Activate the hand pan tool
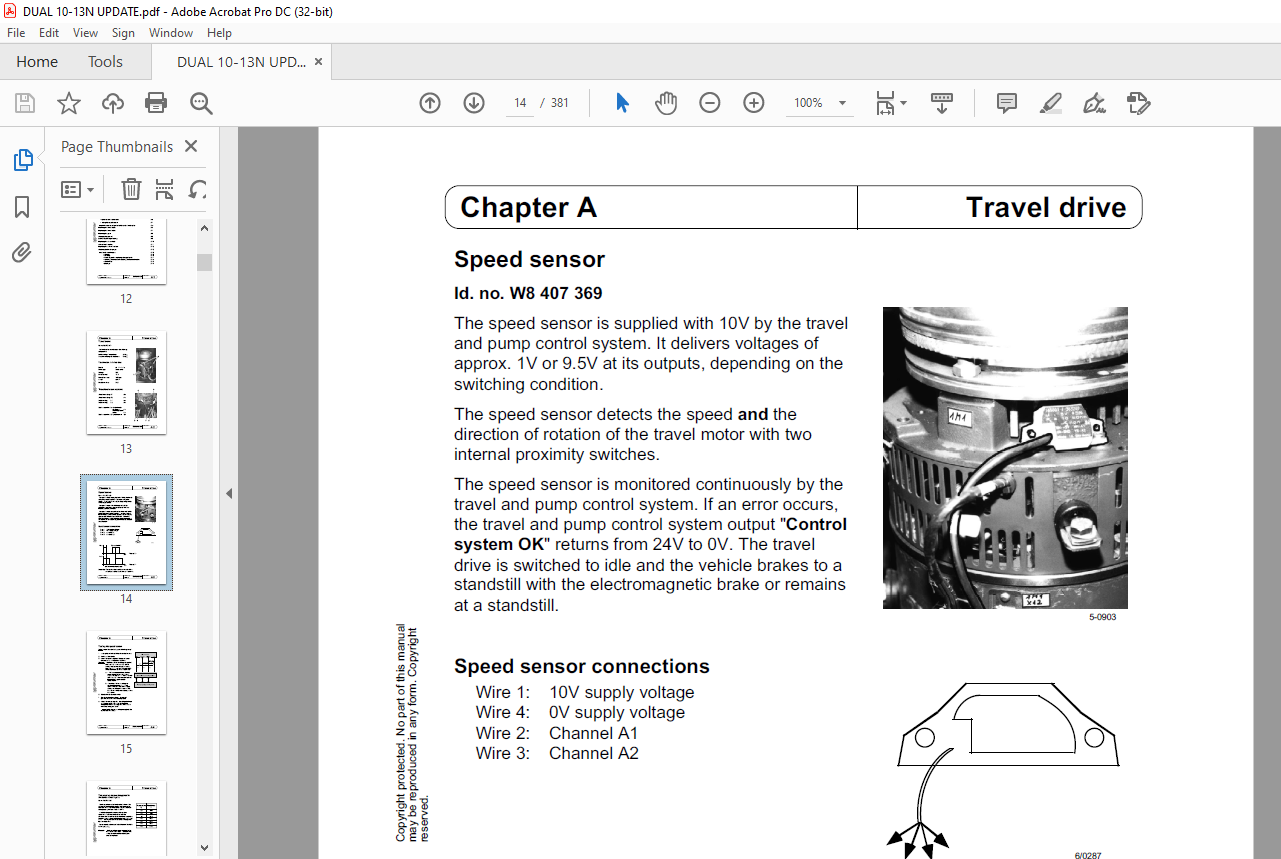 tap(666, 103)
